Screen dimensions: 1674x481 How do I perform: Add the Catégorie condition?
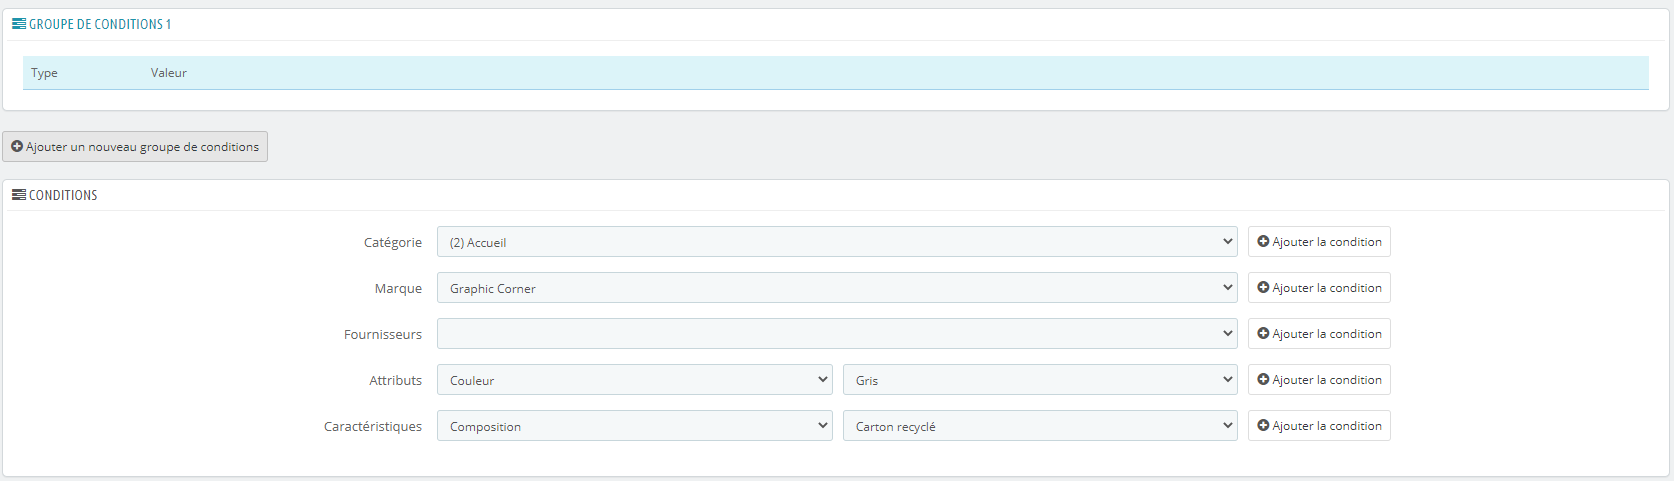click(1319, 242)
